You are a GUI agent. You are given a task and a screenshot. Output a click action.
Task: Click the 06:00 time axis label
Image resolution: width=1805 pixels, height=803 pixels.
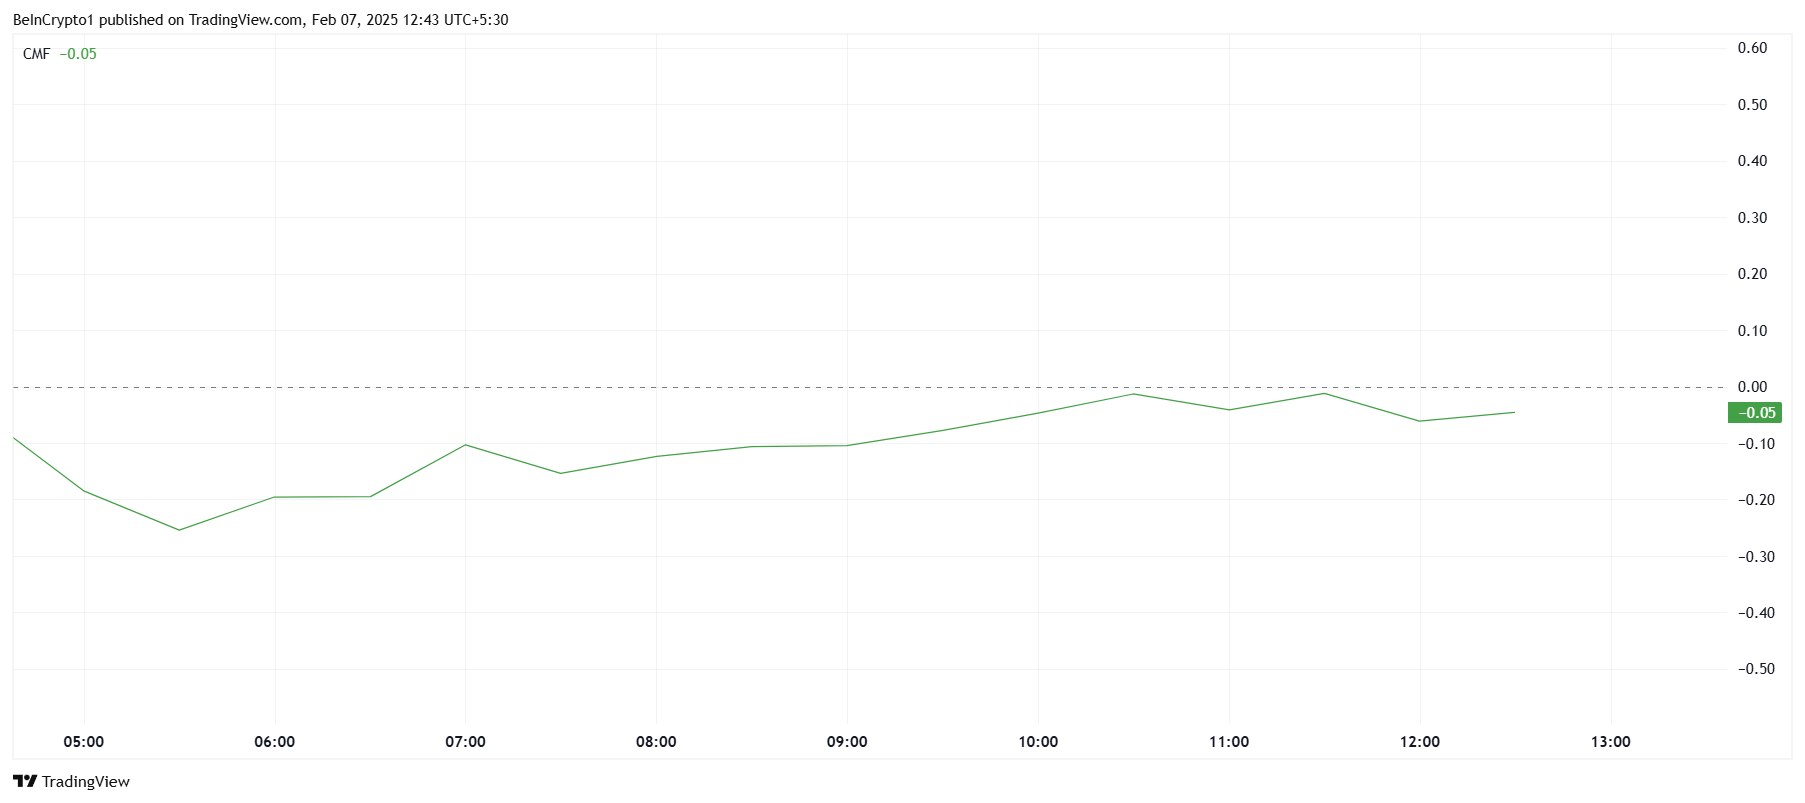[x=275, y=742]
